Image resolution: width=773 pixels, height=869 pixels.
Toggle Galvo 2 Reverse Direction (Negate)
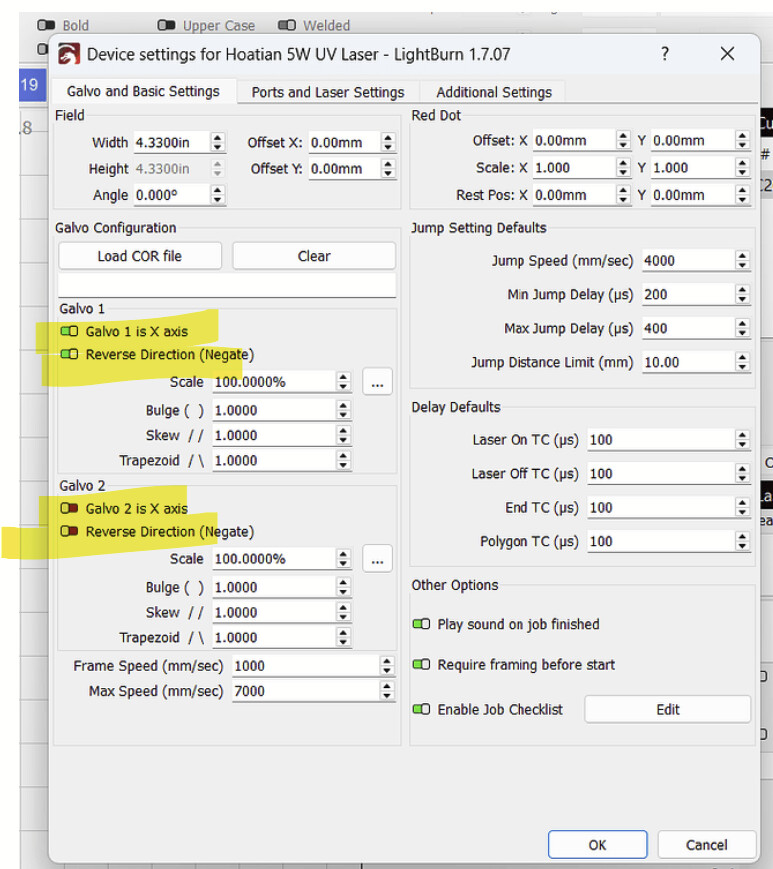[69, 531]
